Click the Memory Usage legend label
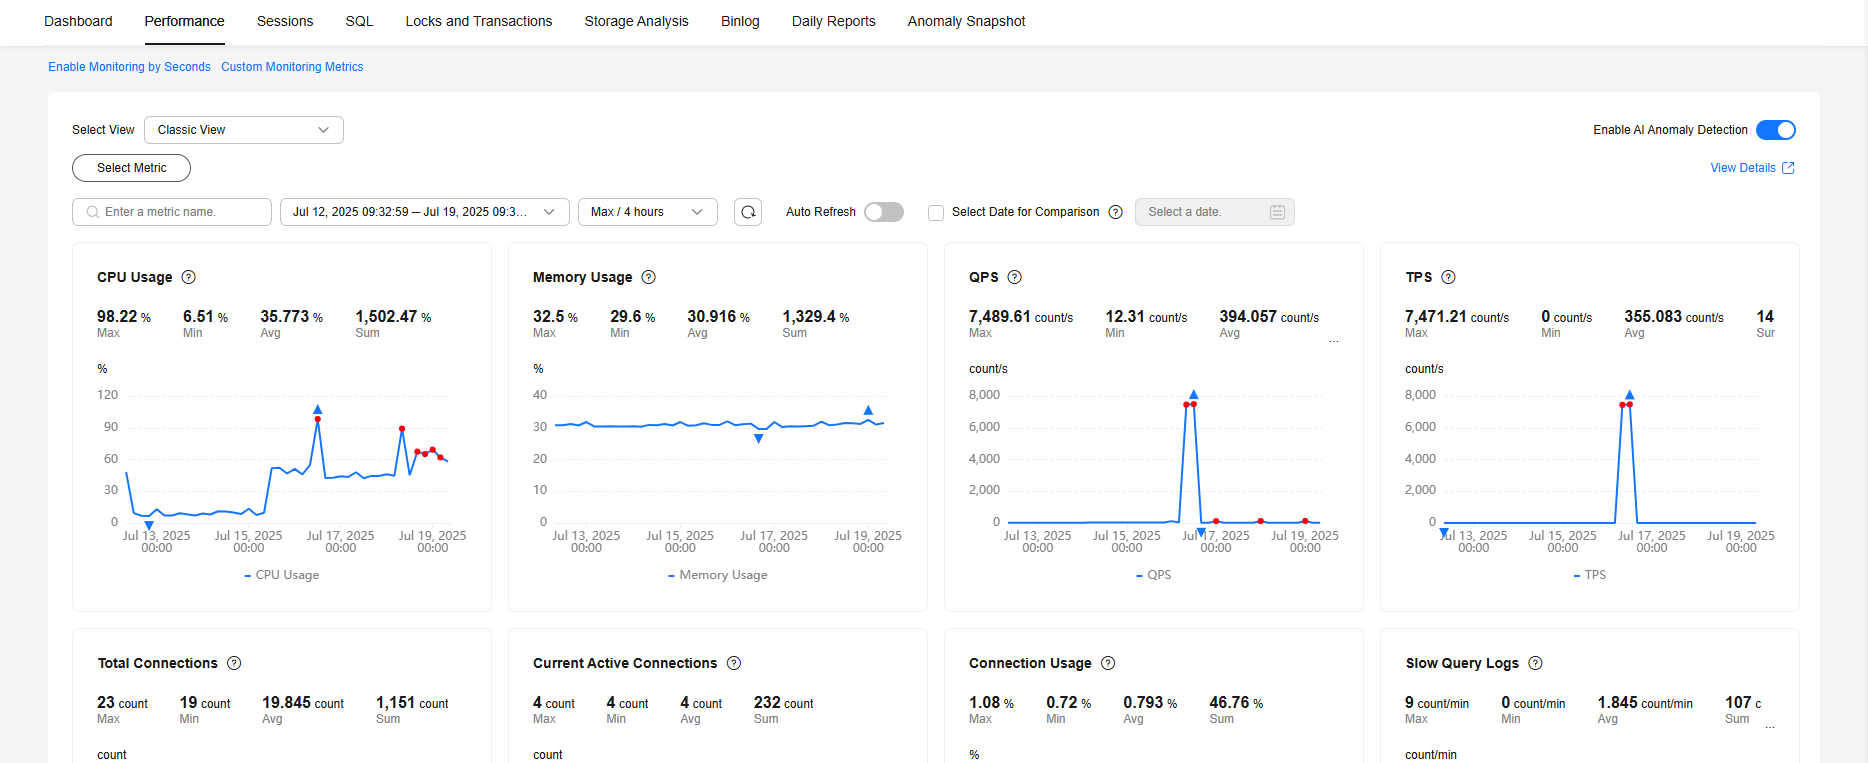Image resolution: width=1868 pixels, height=763 pixels. [724, 575]
